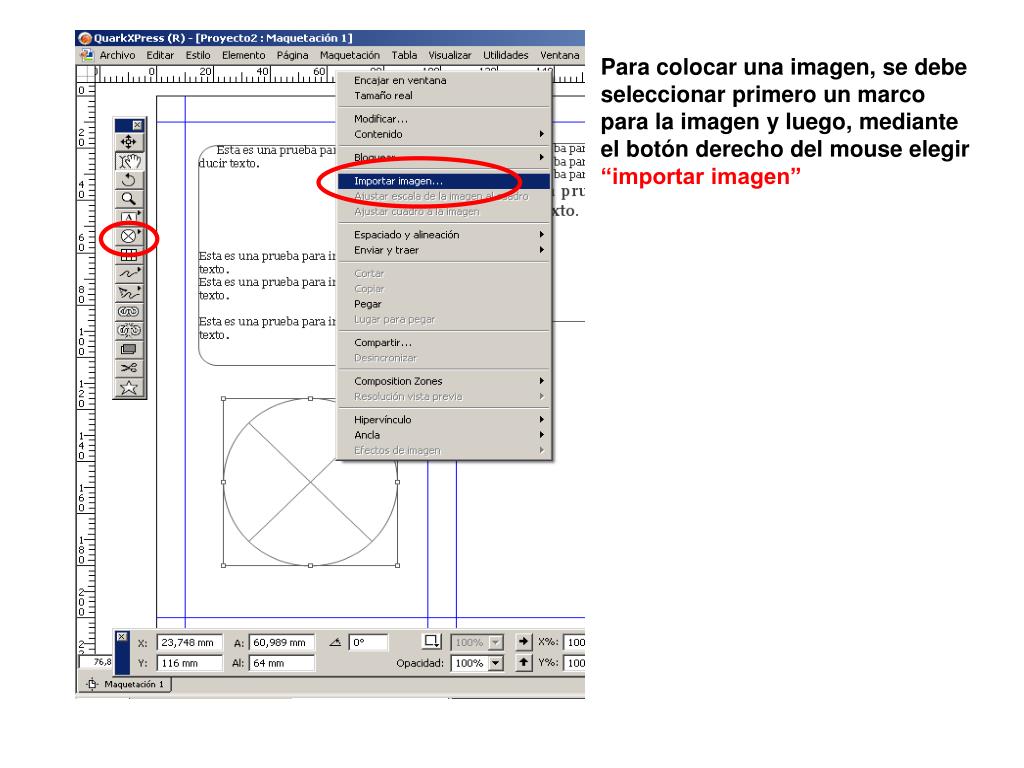Screen dimensions: 1024x768
Task: Click the rounded text box with sample text
Action: 268,255
